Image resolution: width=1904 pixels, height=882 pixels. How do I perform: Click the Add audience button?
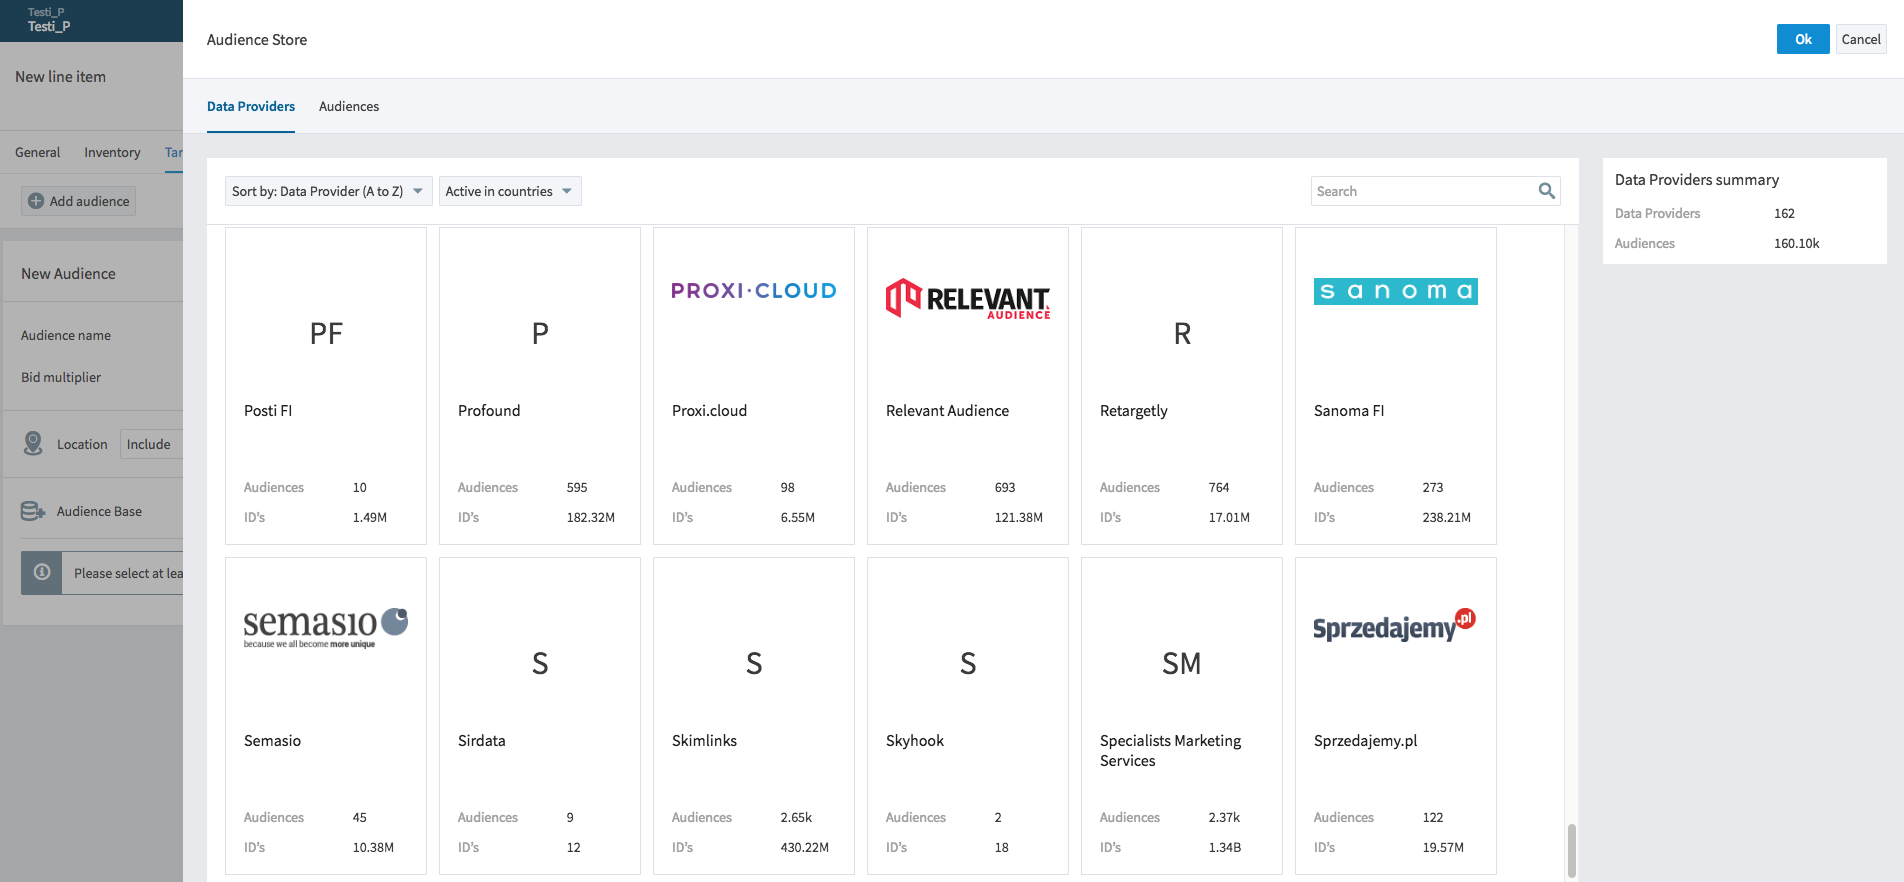(x=79, y=201)
